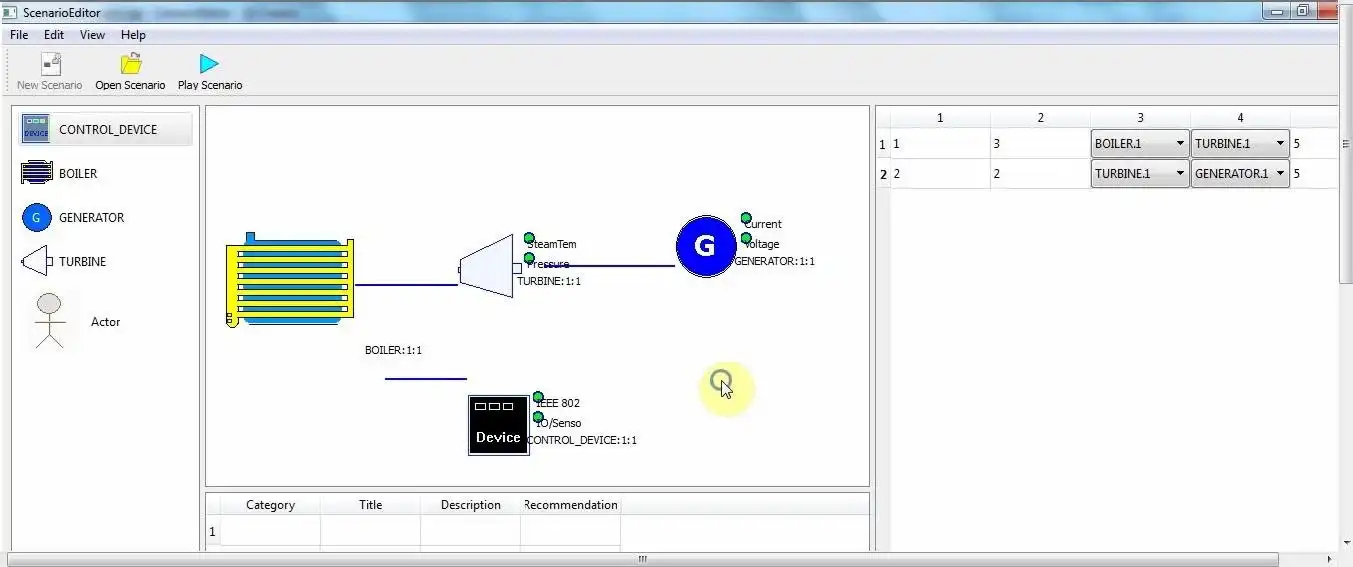Select the Actor stick figure

coord(49,320)
